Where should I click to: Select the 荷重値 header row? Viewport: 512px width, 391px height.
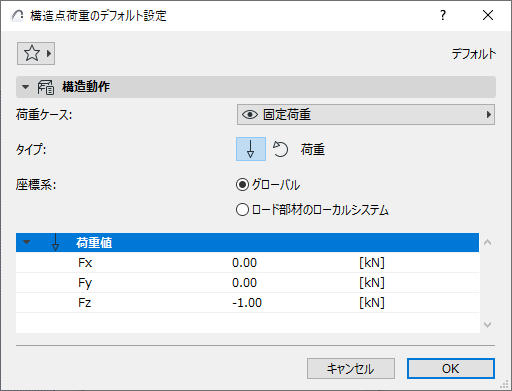pos(247,242)
